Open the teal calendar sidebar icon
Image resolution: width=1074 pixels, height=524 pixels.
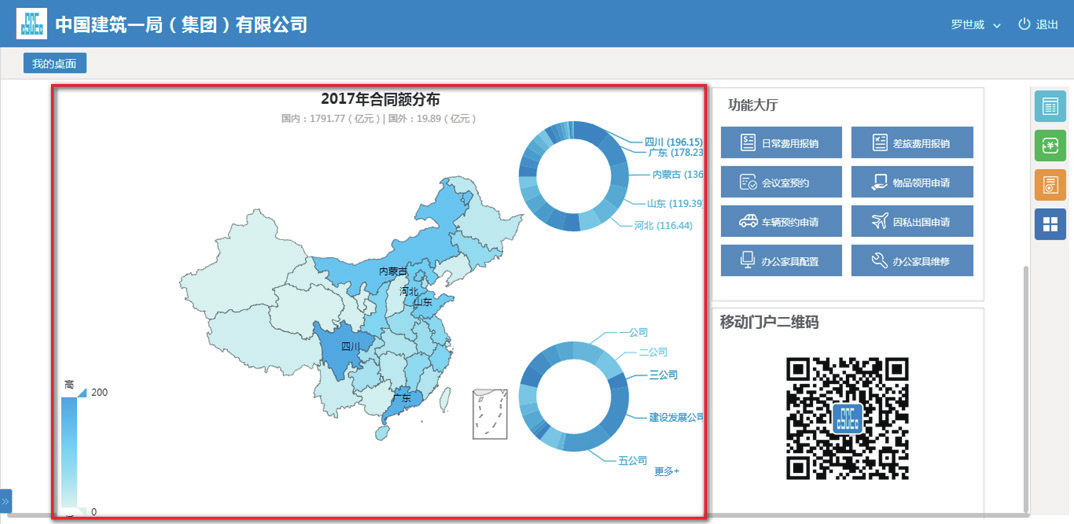pos(1049,107)
